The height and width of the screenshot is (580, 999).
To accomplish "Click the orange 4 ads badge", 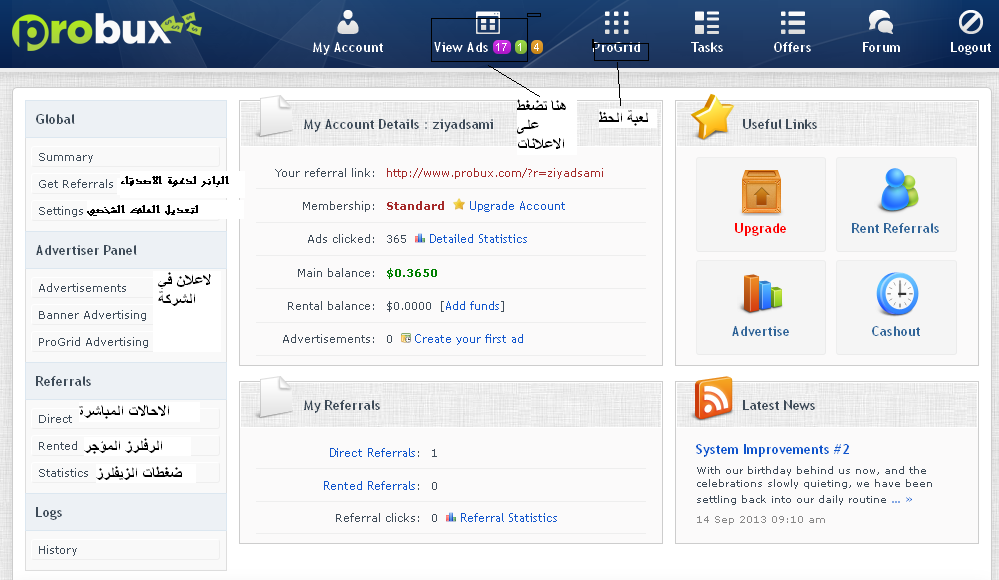I will 537,47.
